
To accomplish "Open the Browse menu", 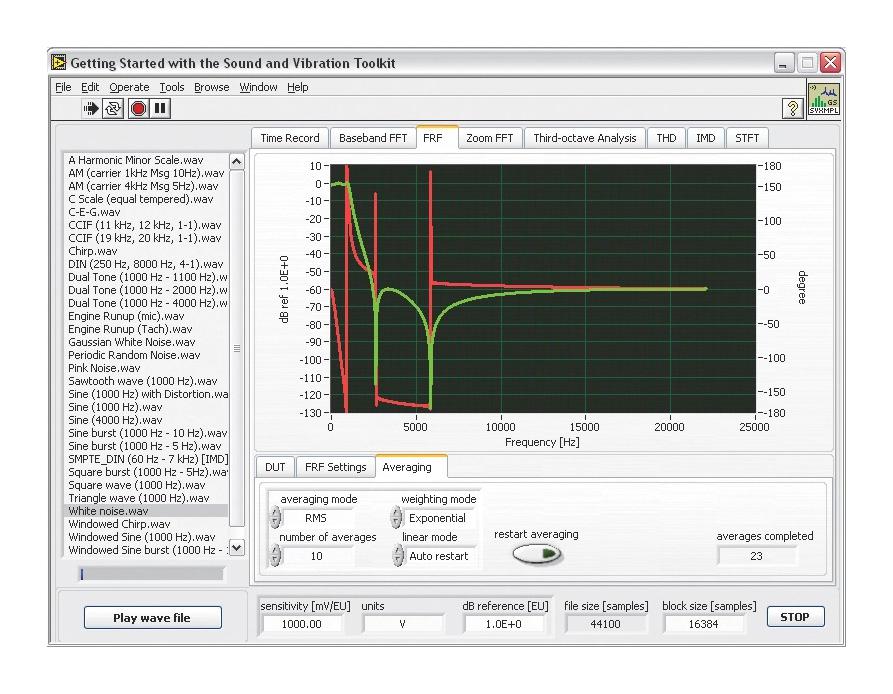I will 211,87.
